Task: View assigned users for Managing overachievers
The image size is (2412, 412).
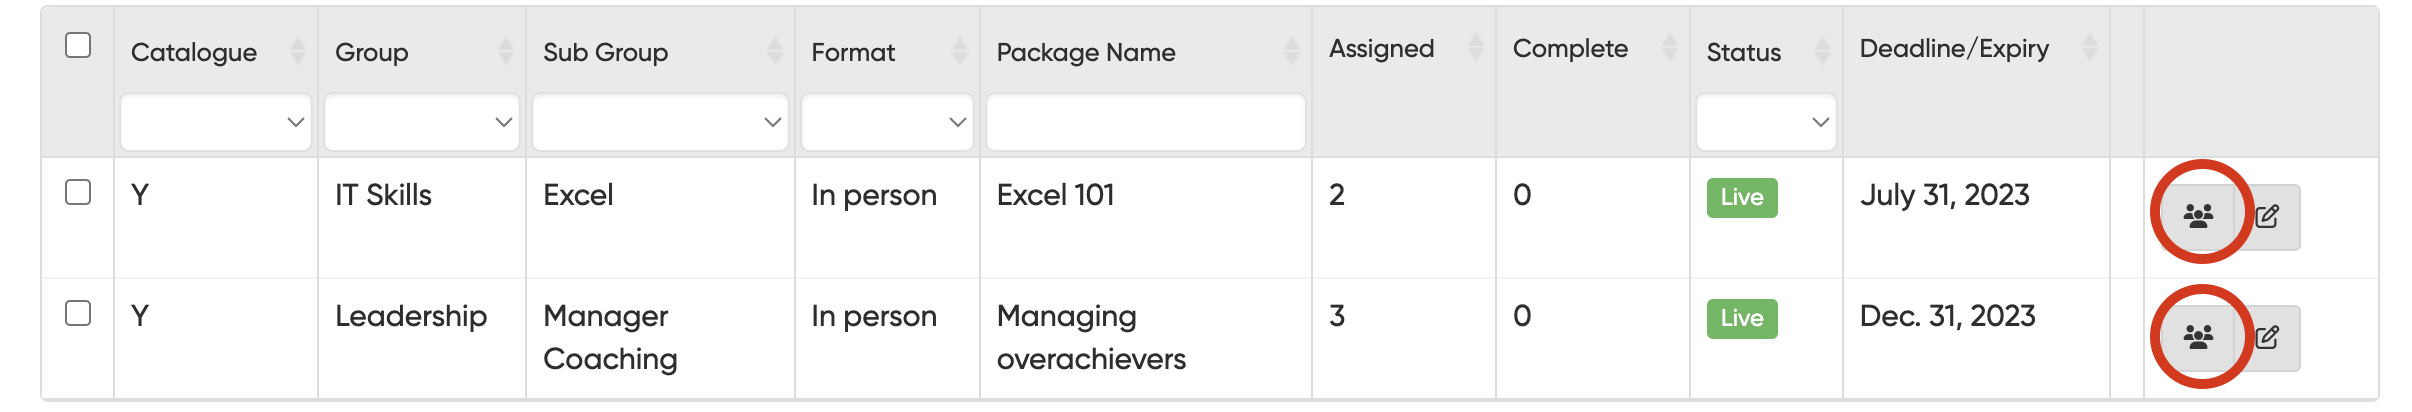Action: pos(2198,337)
